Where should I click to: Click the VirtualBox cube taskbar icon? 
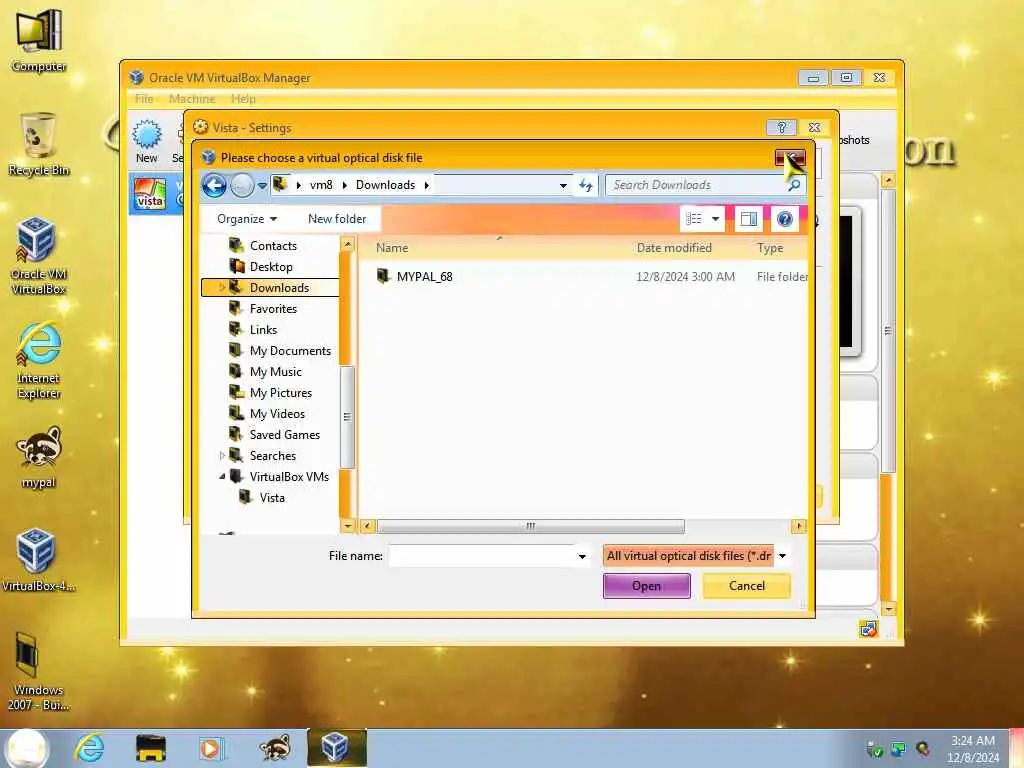click(336, 748)
